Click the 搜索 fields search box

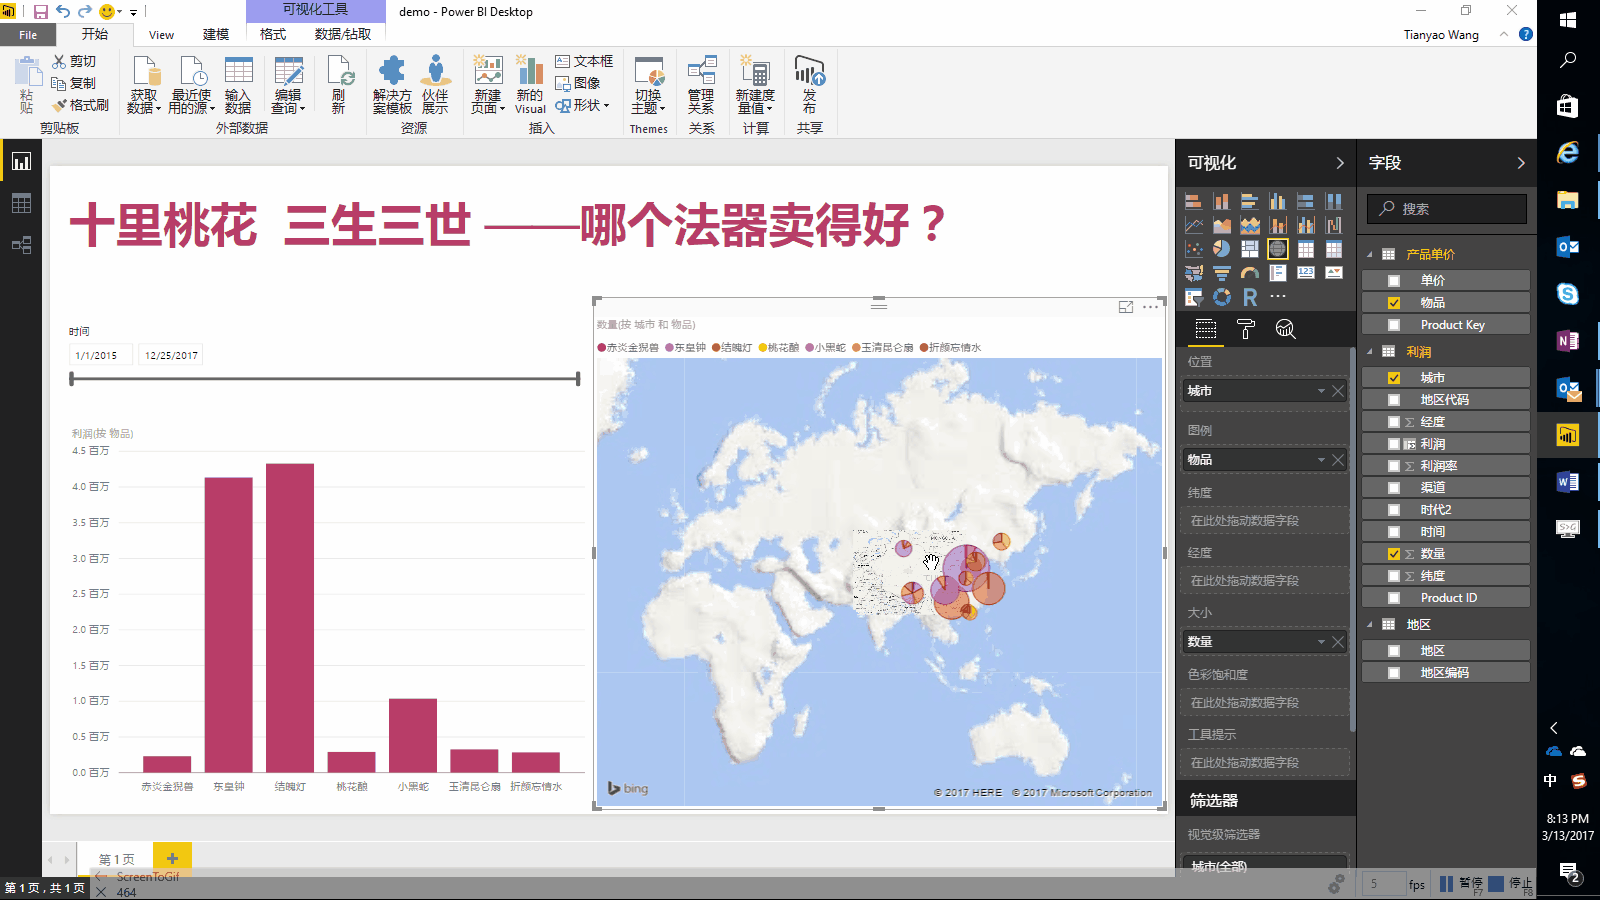pos(1448,209)
